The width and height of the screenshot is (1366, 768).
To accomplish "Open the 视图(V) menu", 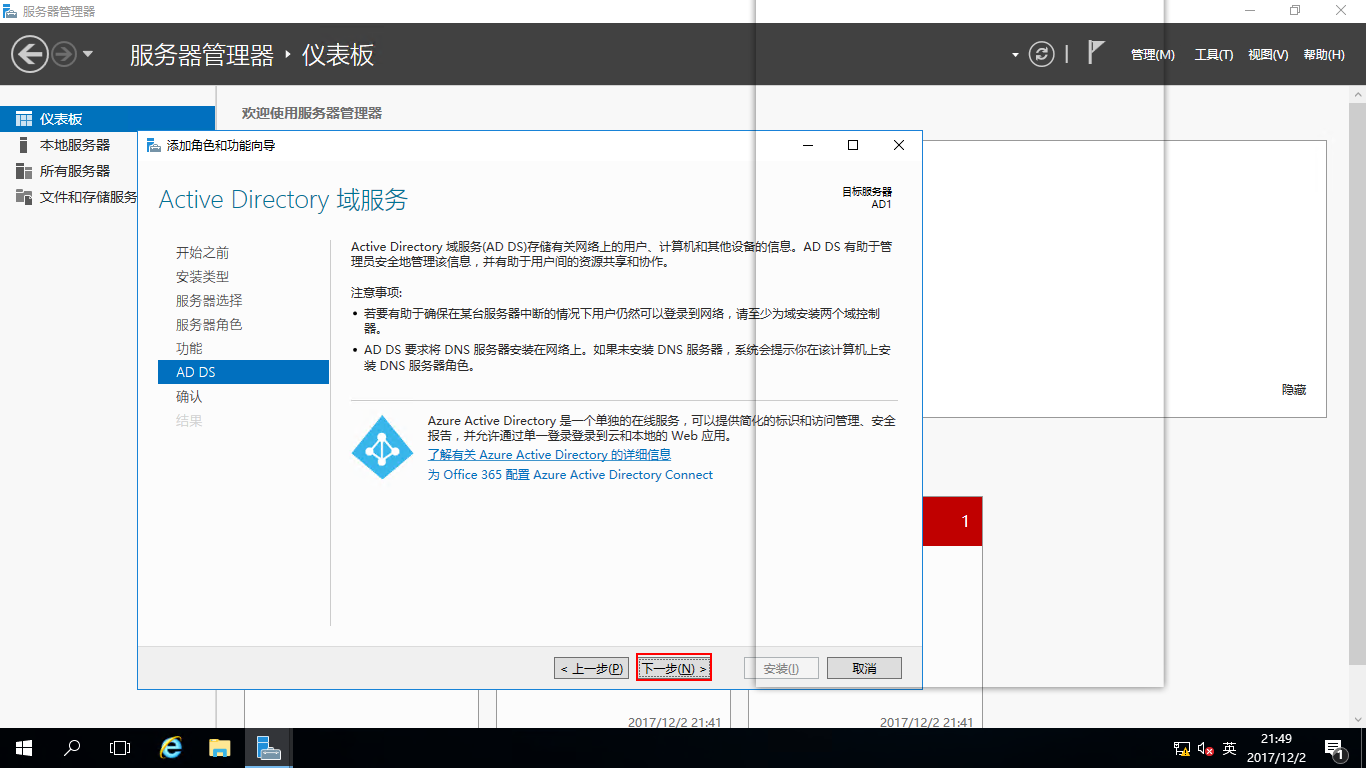I will (x=1268, y=55).
